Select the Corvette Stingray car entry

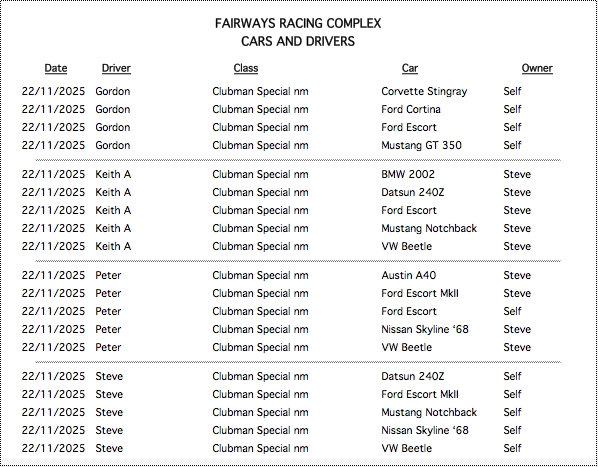tap(424, 91)
